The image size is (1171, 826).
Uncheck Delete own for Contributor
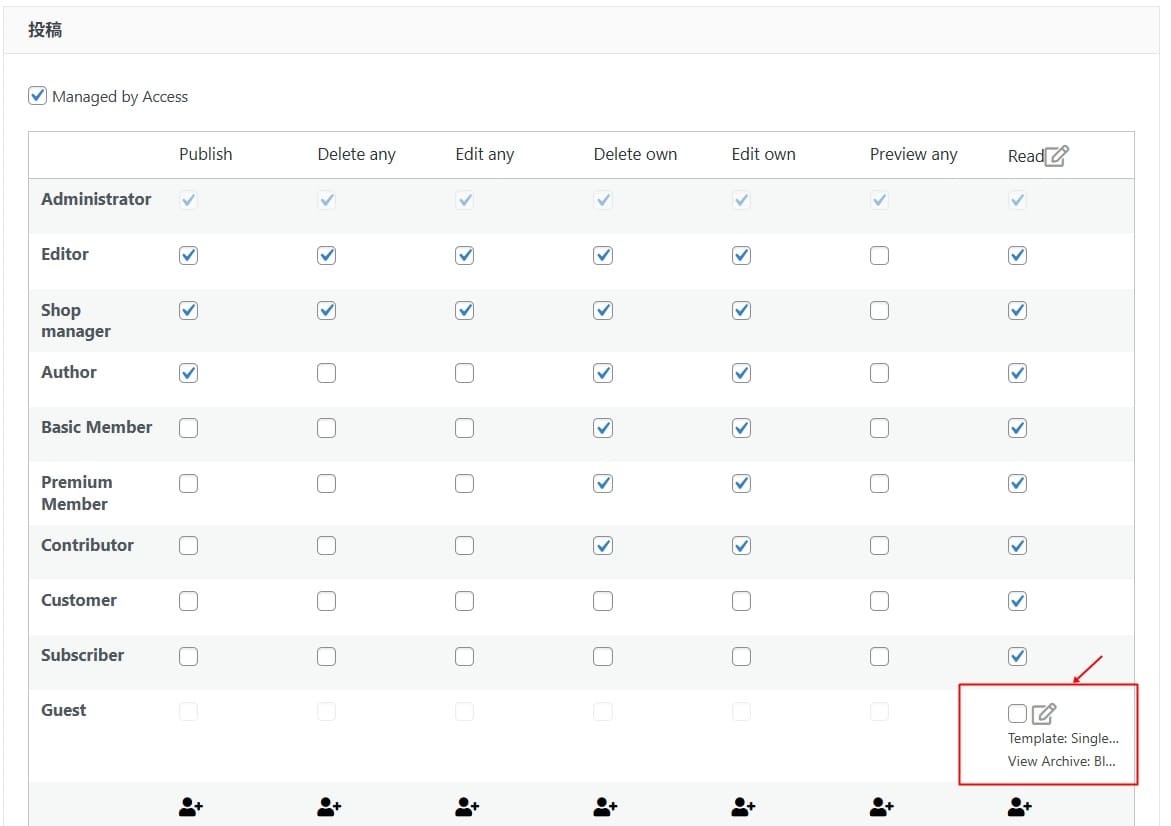pyautogui.click(x=603, y=546)
